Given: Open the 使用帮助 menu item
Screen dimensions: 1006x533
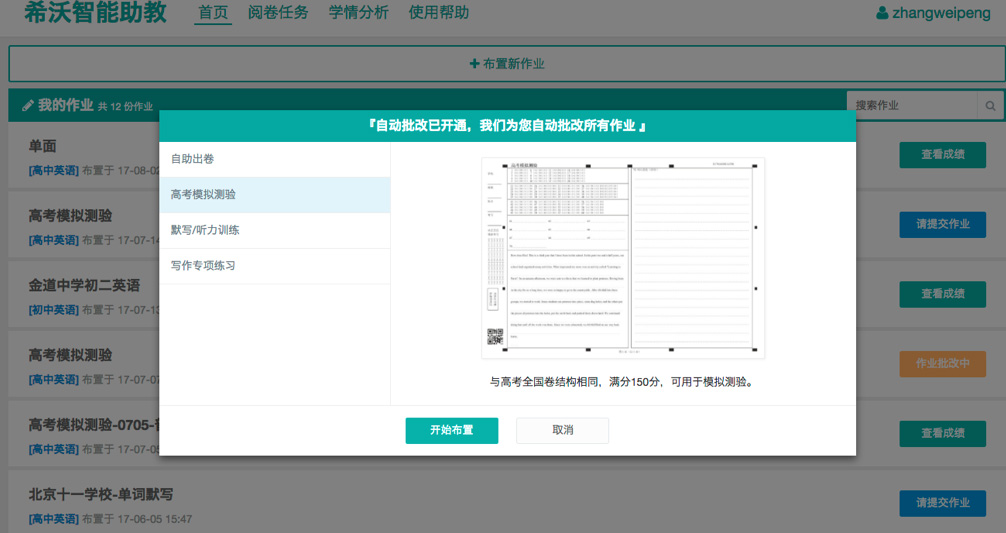Looking at the screenshot, I should [438, 13].
